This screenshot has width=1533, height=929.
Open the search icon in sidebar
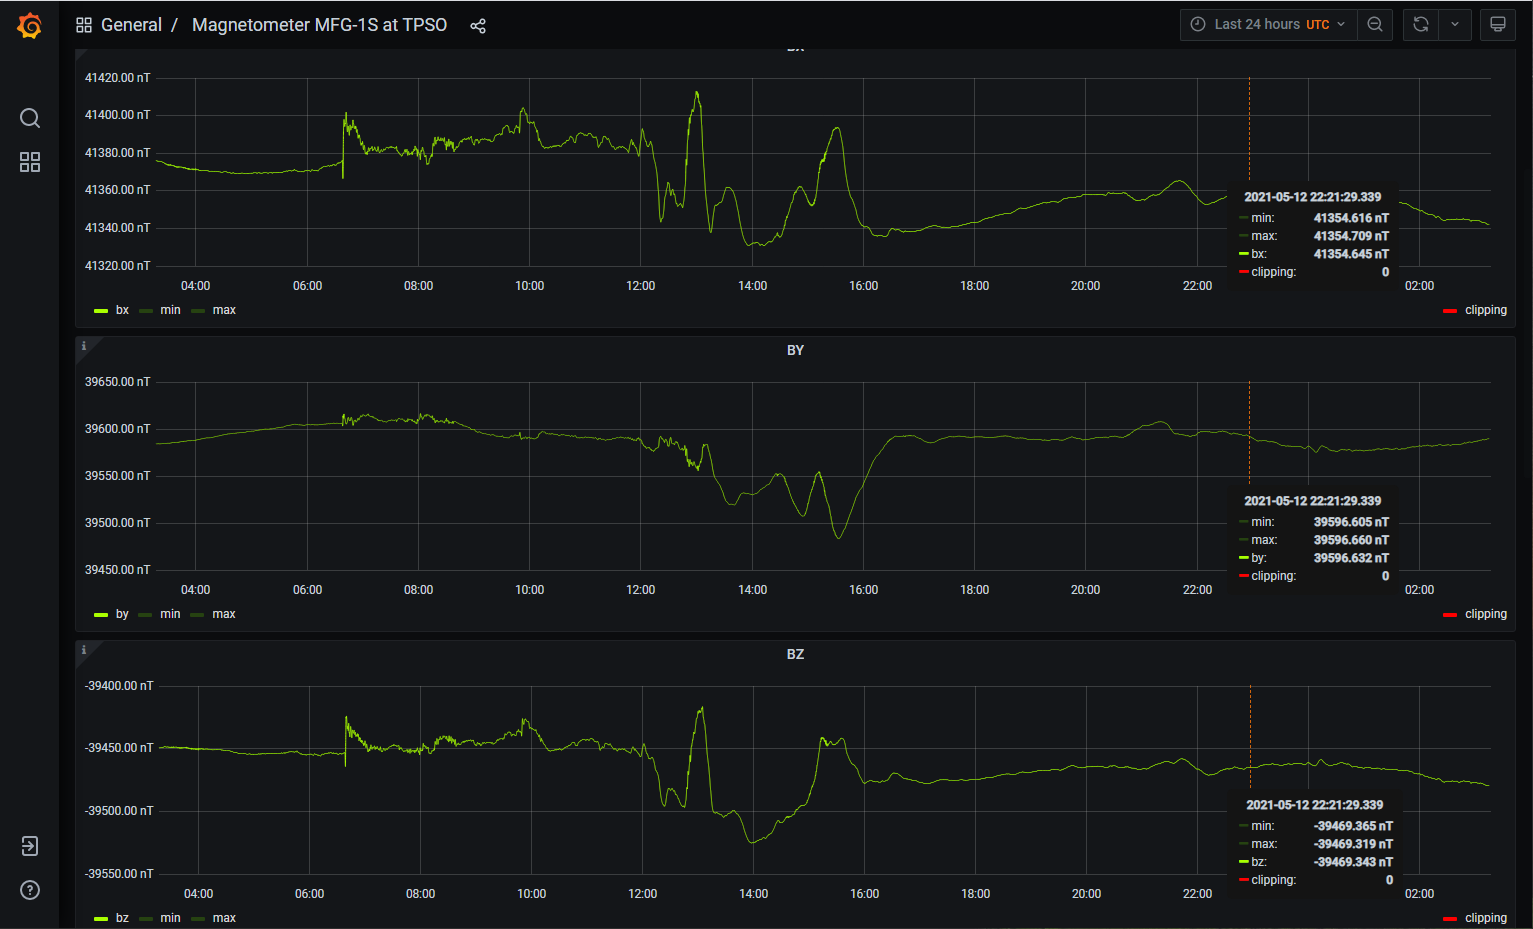[30, 118]
